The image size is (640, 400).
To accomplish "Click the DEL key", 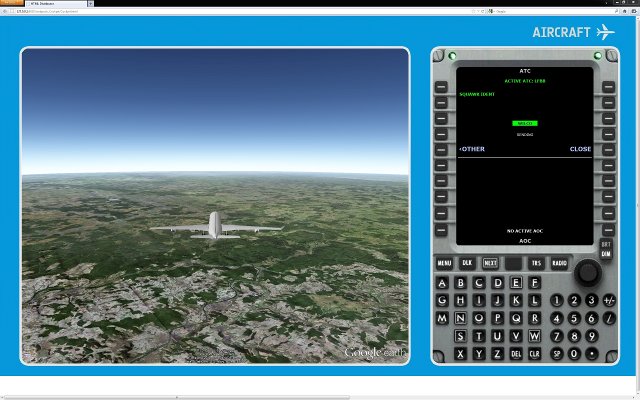I will pyautogui.click(x=516, y=354).
